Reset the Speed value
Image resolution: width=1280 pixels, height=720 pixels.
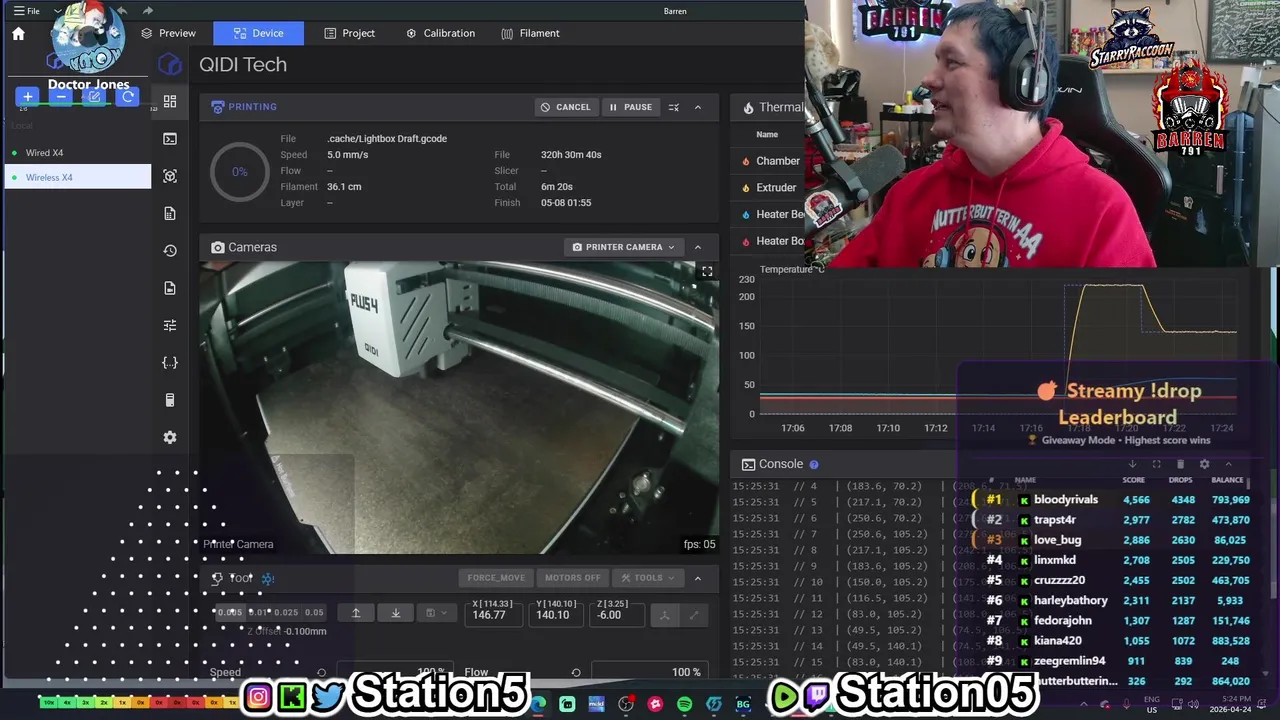[321, 673]
